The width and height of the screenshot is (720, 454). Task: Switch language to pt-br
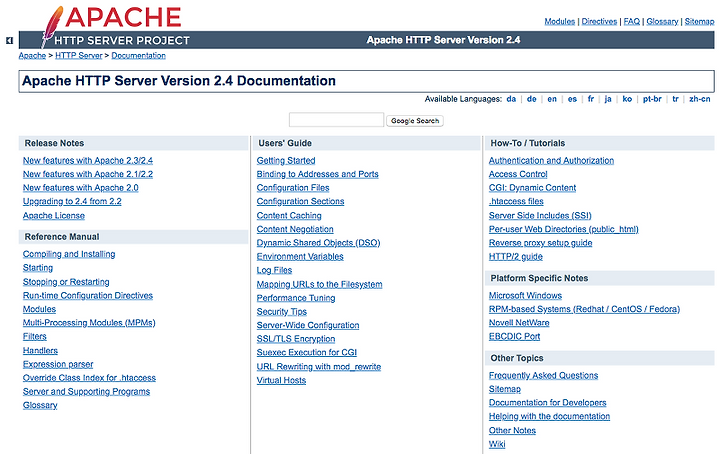pyautogui.click(x=652, y=99)
